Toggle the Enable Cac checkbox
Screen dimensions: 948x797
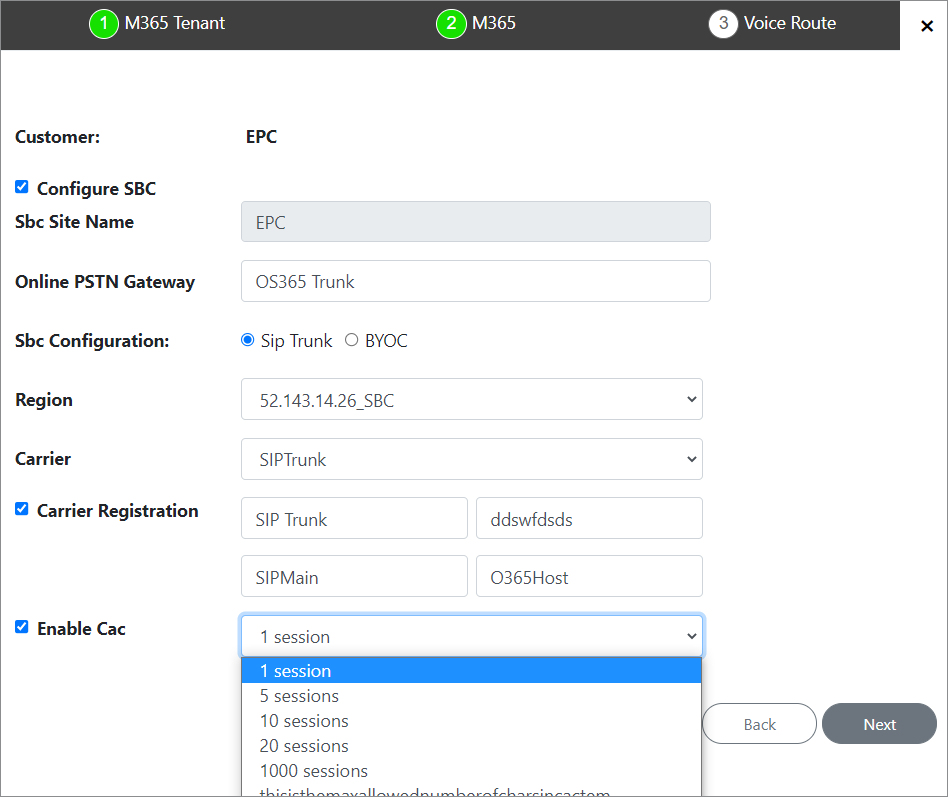point(21,626)
